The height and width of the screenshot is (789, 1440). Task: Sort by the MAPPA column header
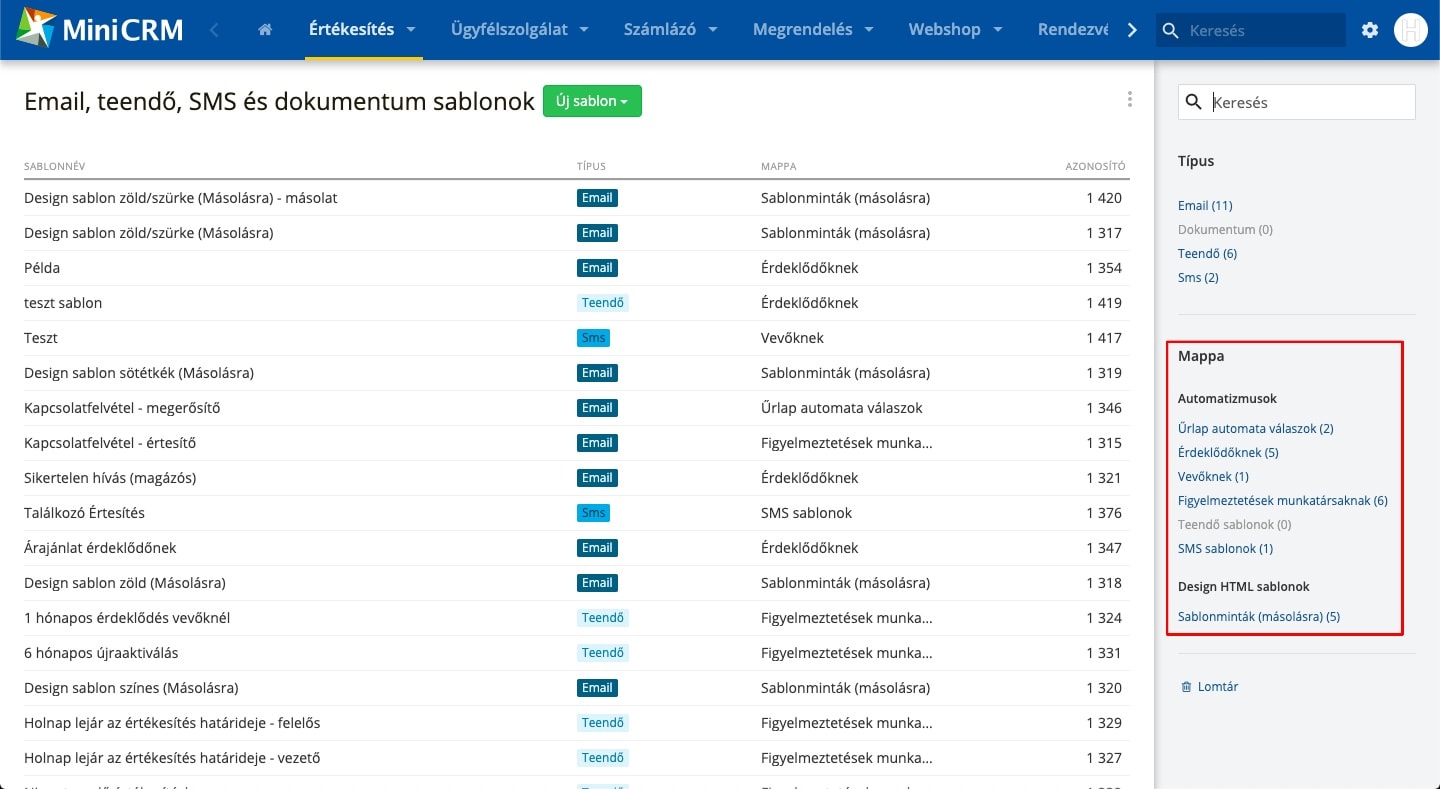(778, 166)
